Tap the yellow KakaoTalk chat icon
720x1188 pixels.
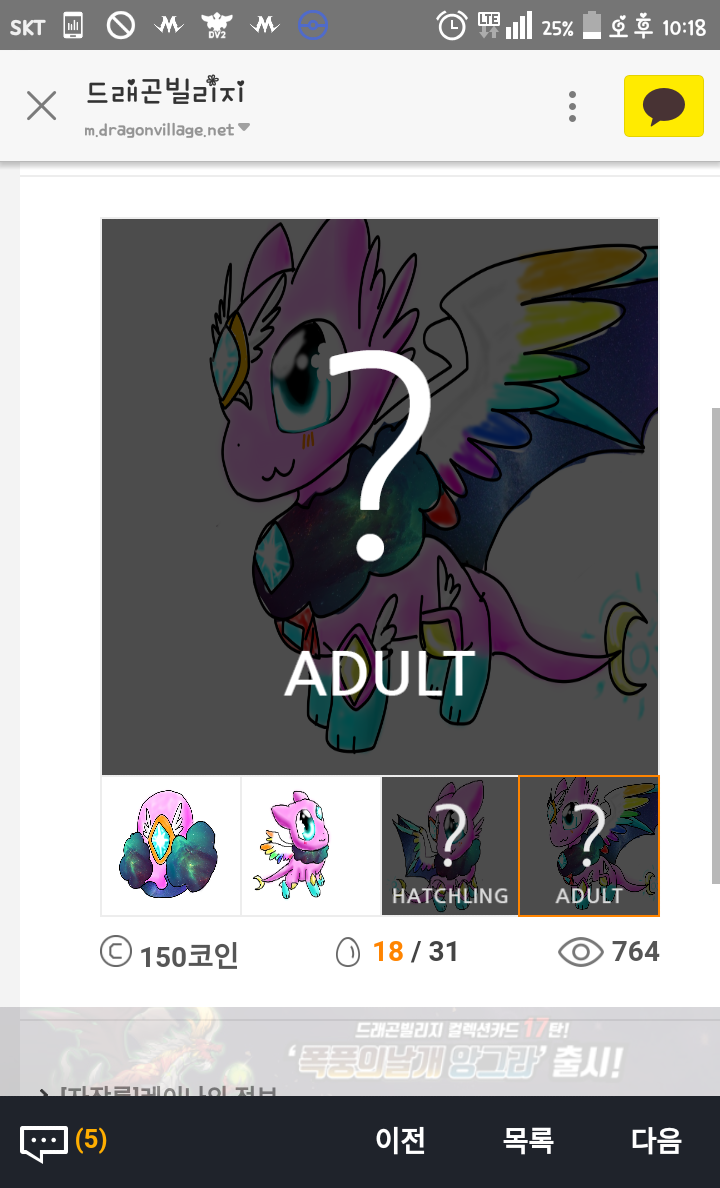click(x=663, y=106)
